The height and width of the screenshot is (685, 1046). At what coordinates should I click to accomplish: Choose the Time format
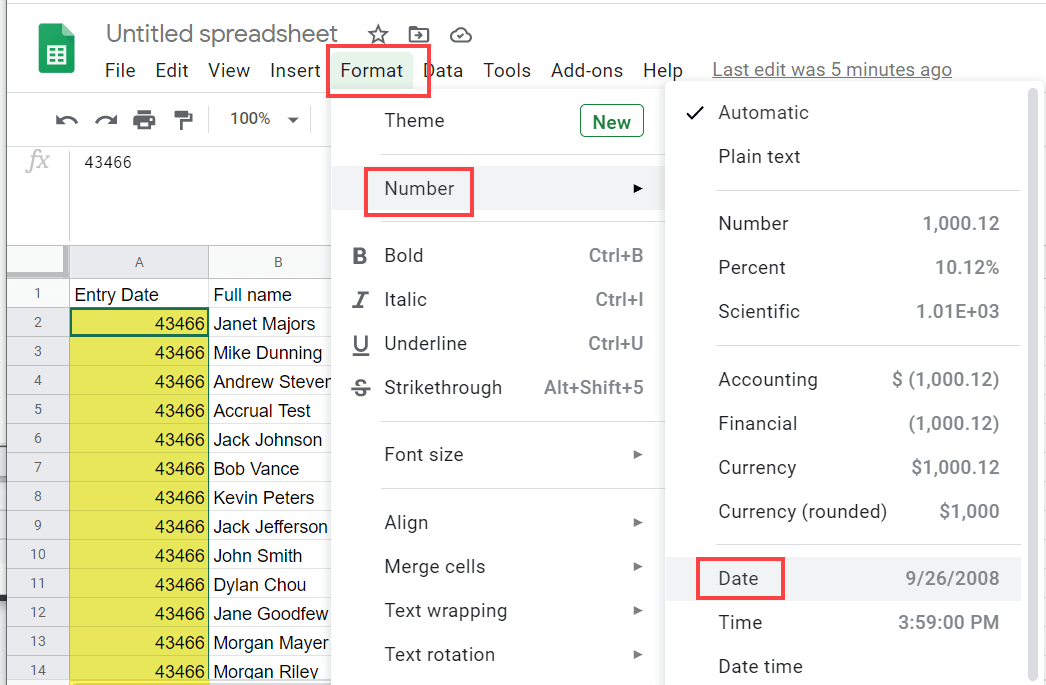pos(843,622)
